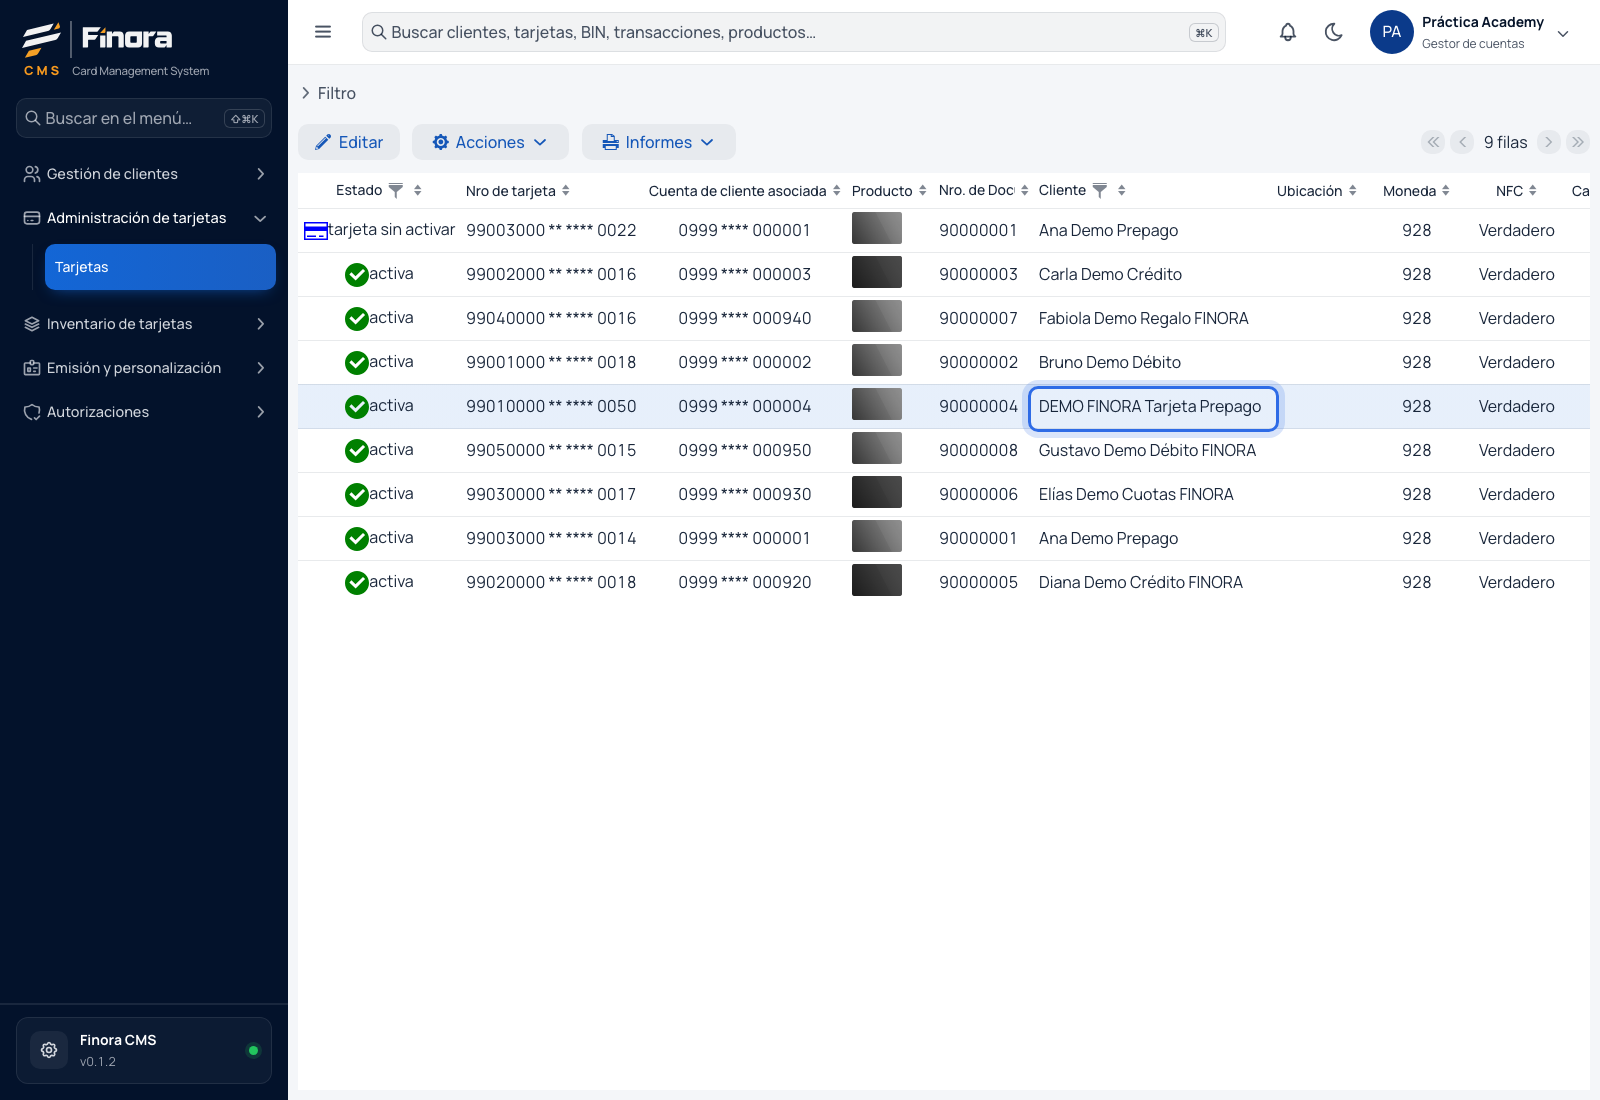This screenshot has width=1600, height=1100.
Task: Open Práctica Academy account dropdown chevron
Action: pyautogui.click(x=1563, y=33)
